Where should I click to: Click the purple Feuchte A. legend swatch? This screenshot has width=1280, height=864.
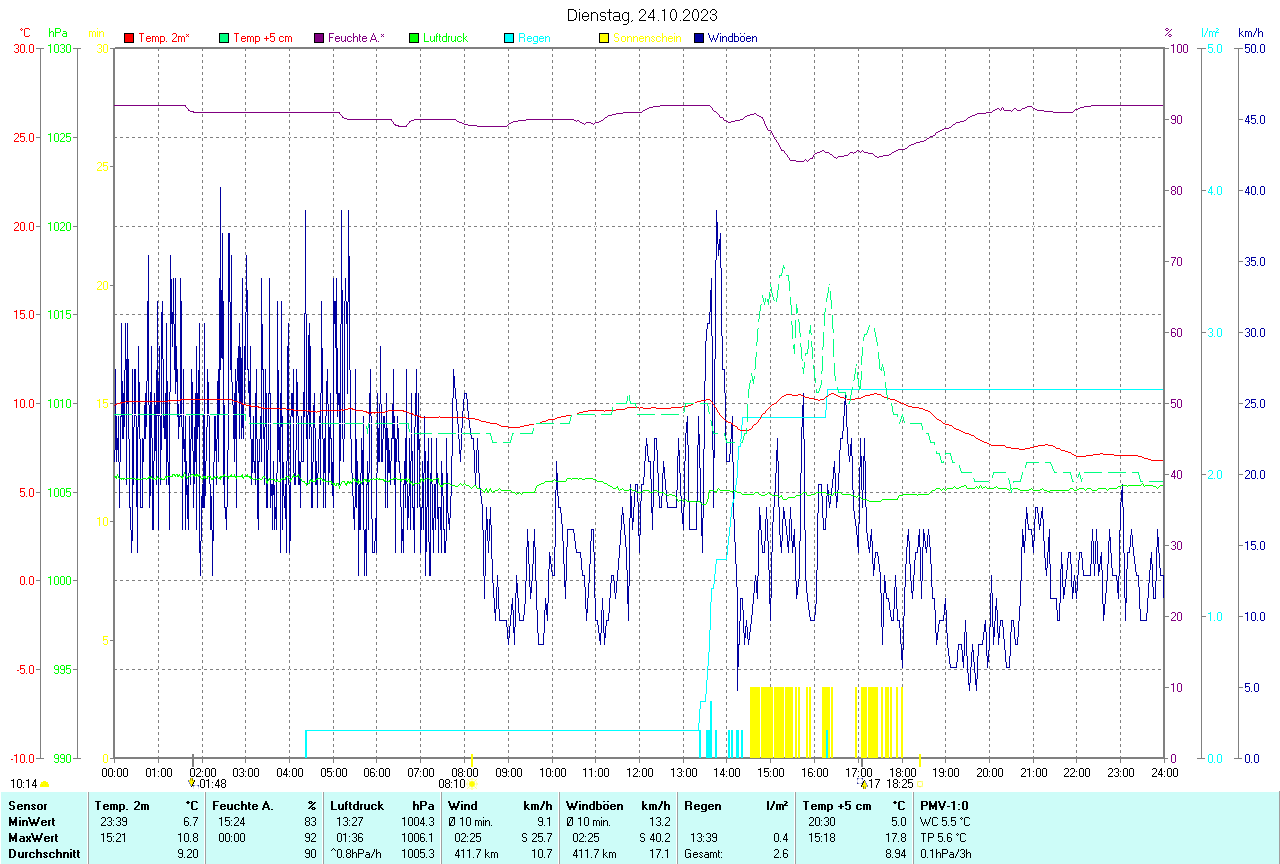319,38
